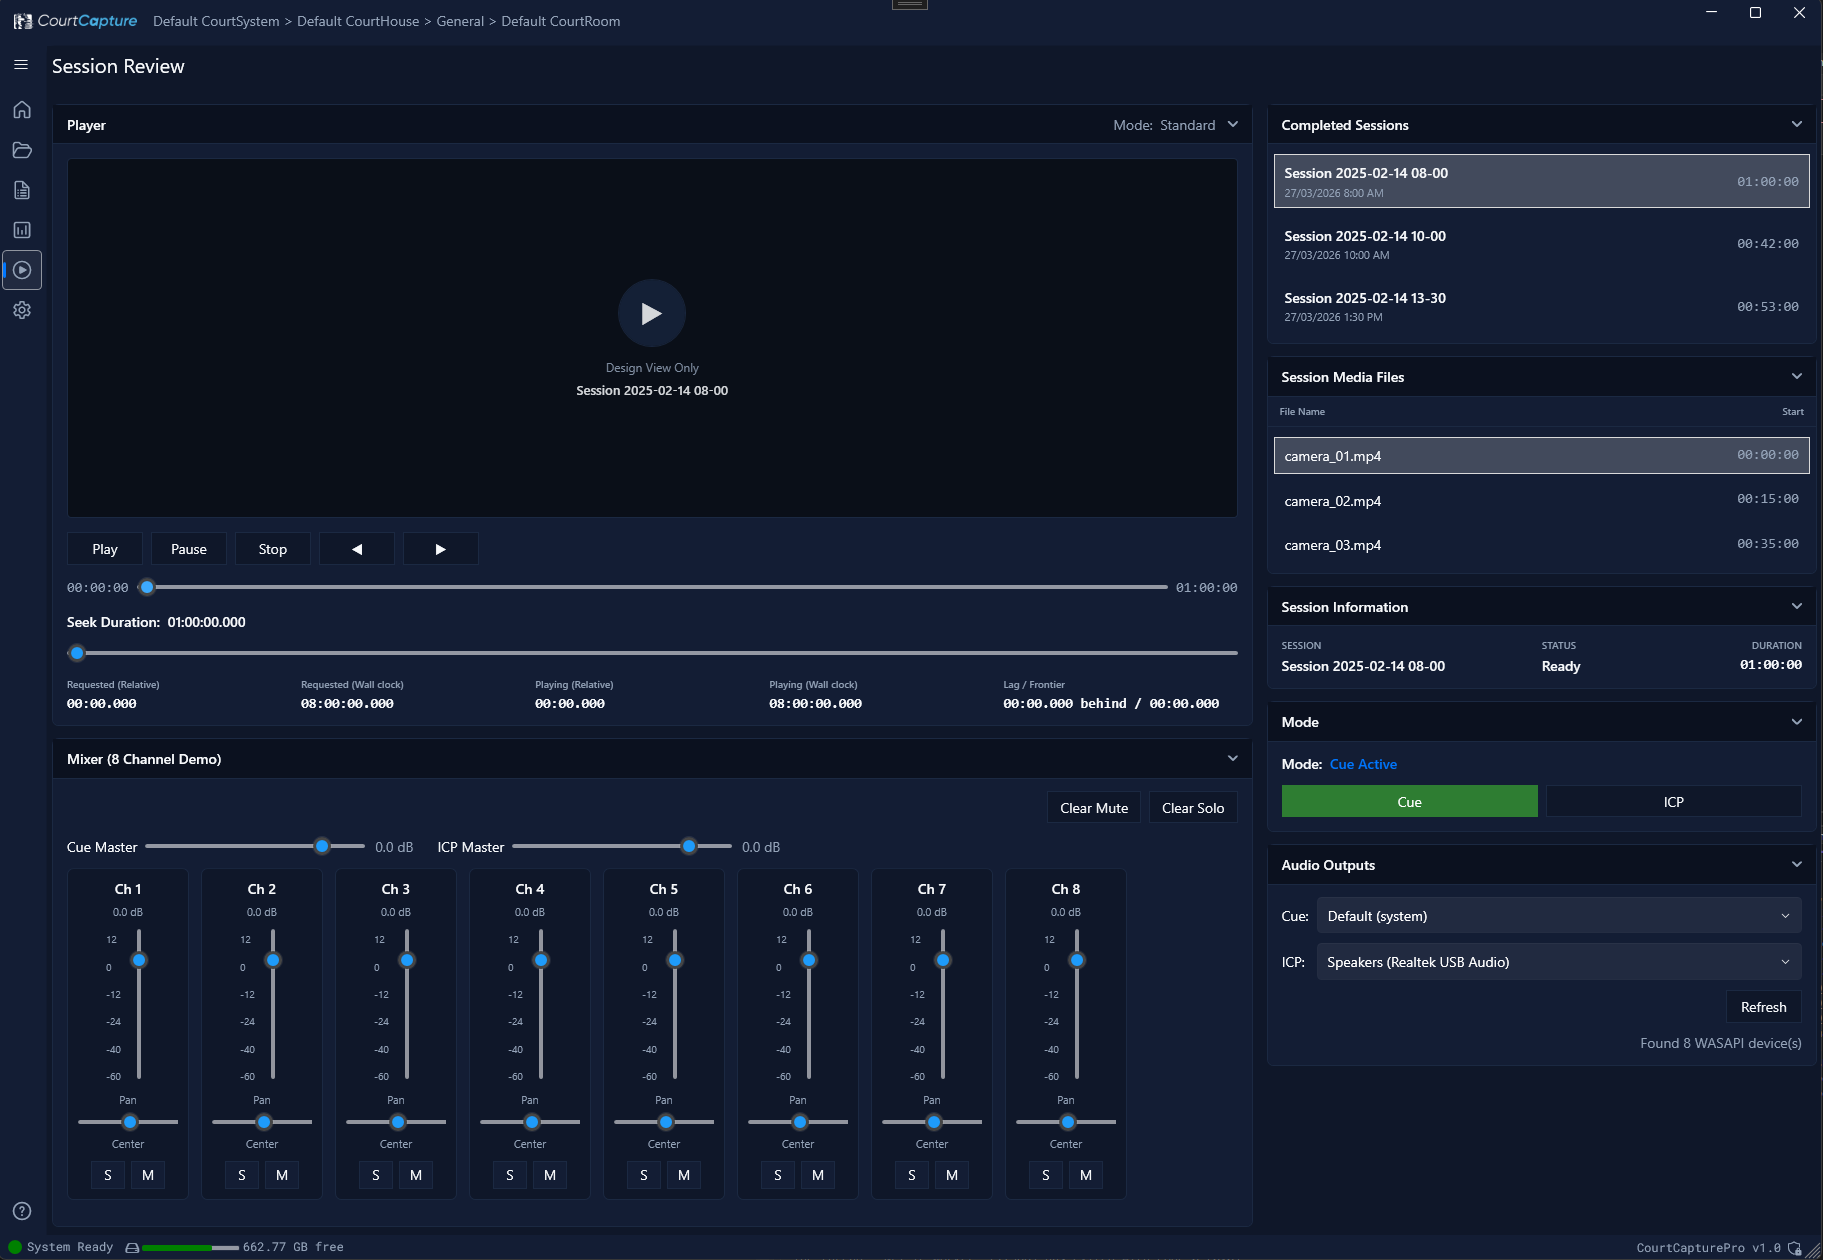1823x1260 pixels.
Task: Open the chart report sidebar icon
Action: tap(22, 230)
